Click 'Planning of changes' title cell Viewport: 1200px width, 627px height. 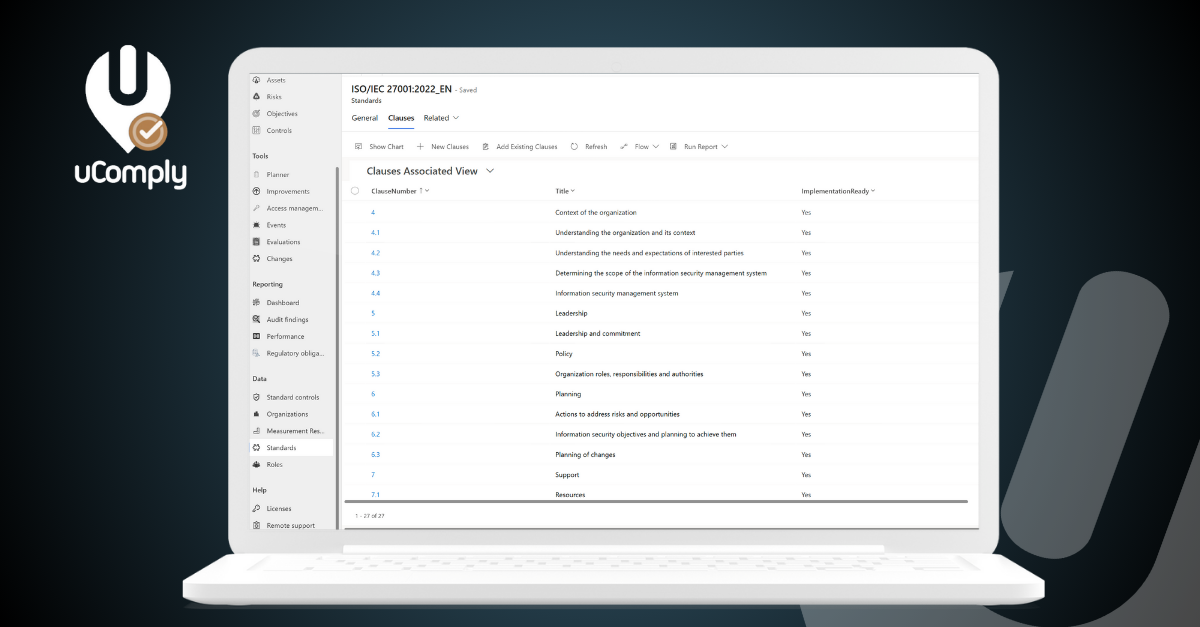(x=585, y=455)
